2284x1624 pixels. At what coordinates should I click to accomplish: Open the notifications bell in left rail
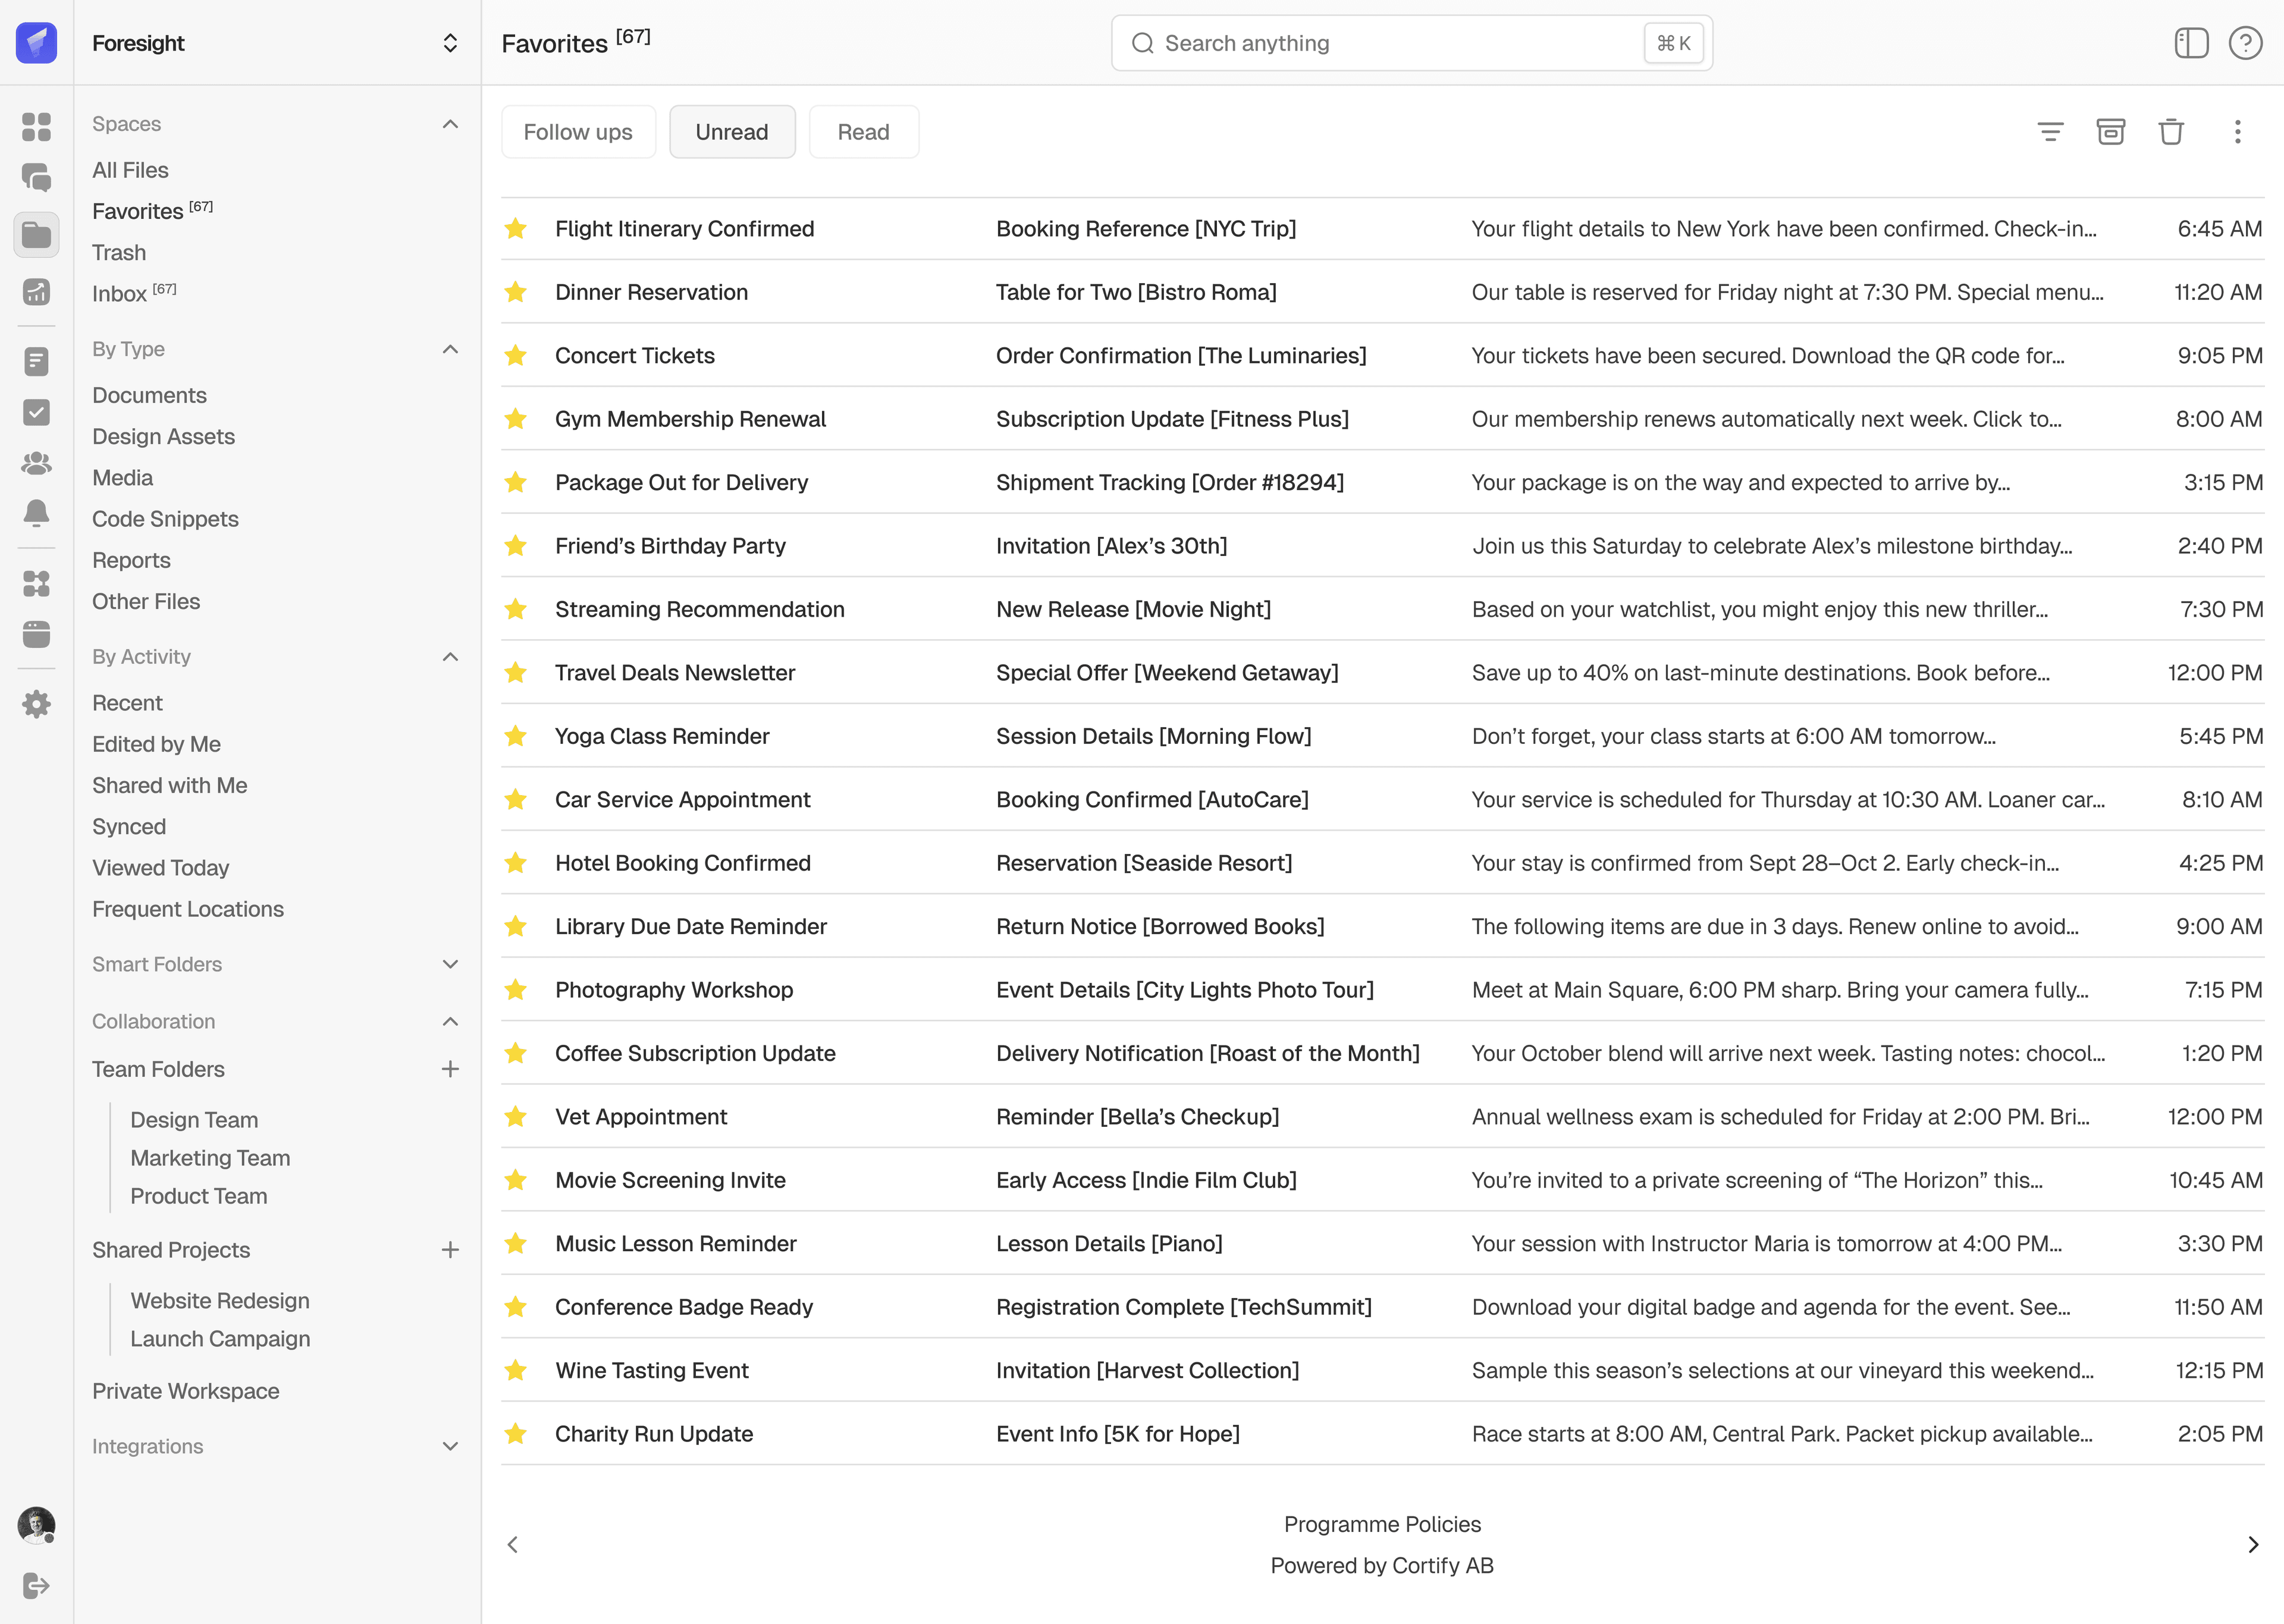[36, 513]
